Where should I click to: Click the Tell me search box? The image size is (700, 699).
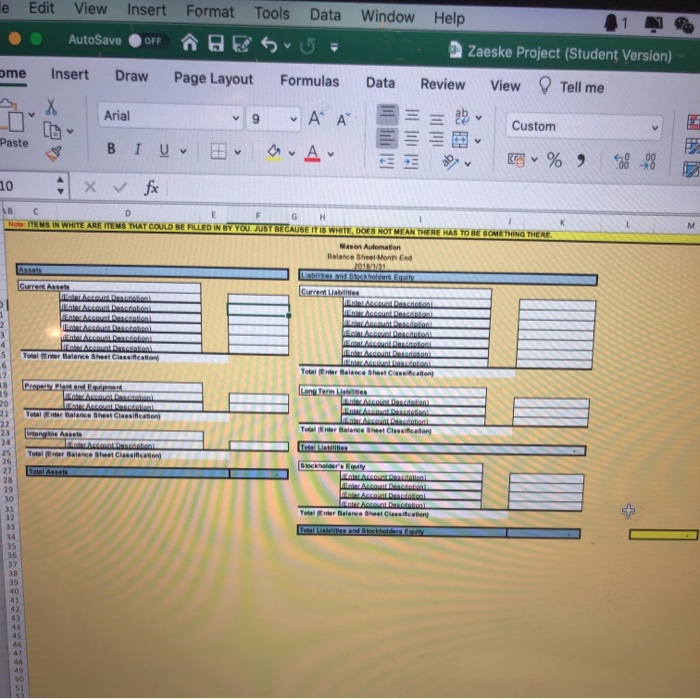tap(572, 86)
